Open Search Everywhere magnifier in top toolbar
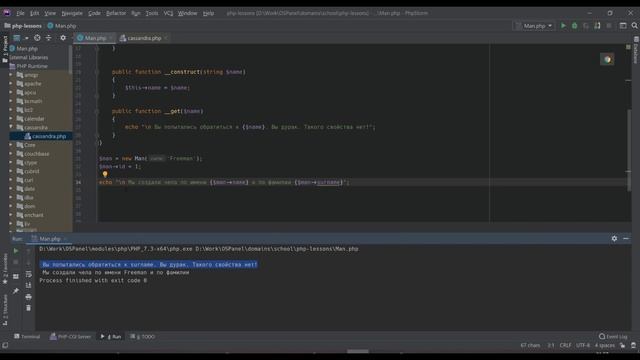The image size is (640, 360). click(634, 26)
